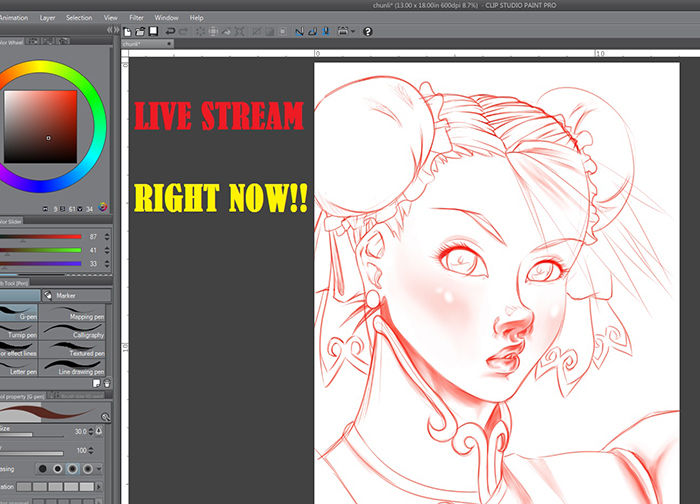
Task: Open the View menu
Action: click(x=111, y=18)
